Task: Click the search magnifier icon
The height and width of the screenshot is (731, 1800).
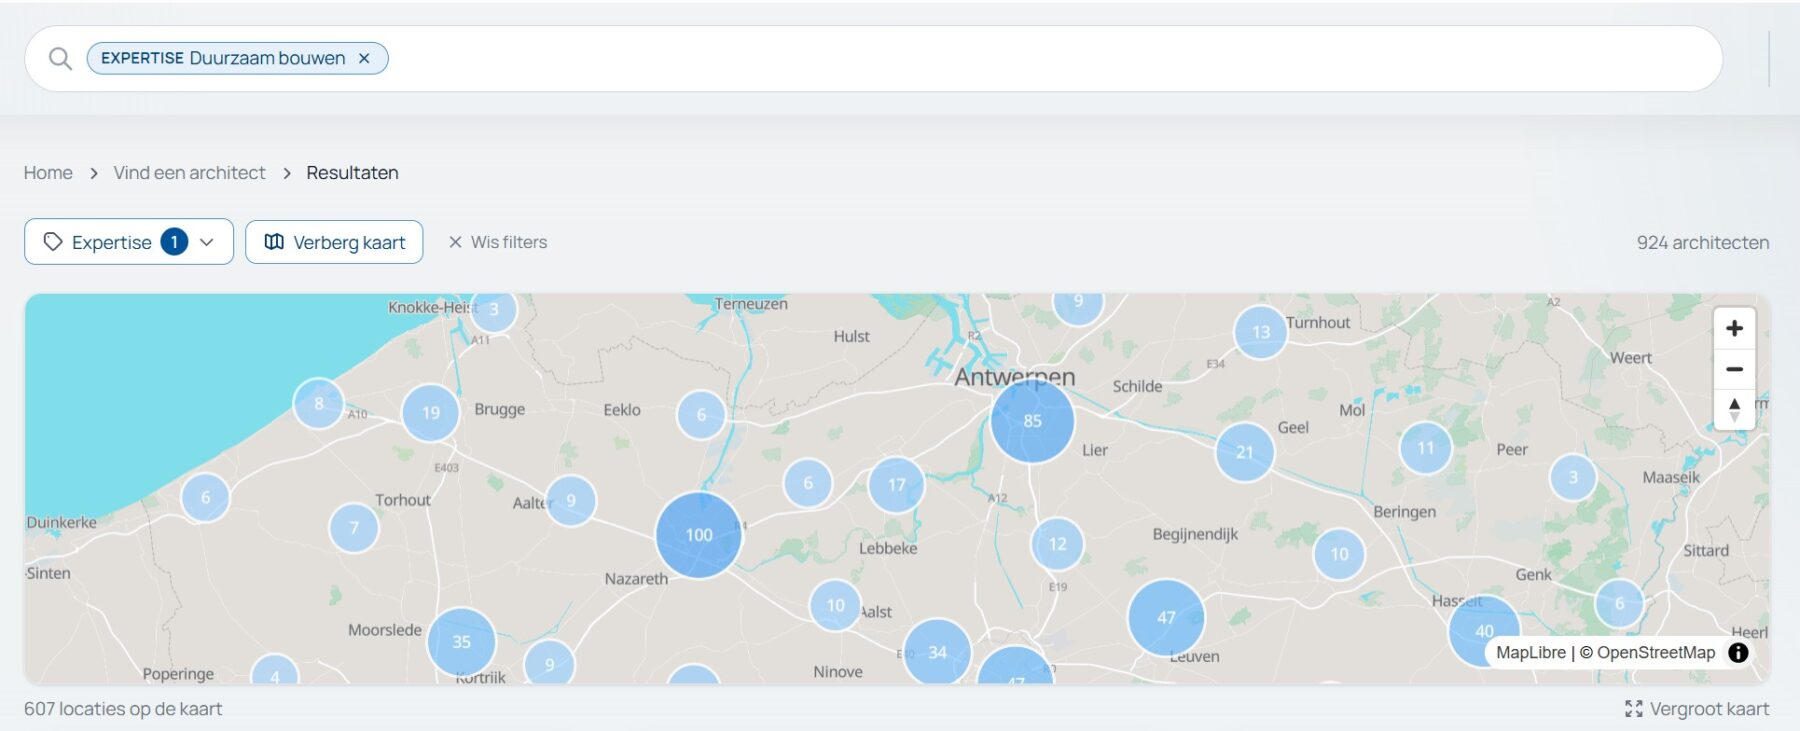Action: tap(60, 59)
